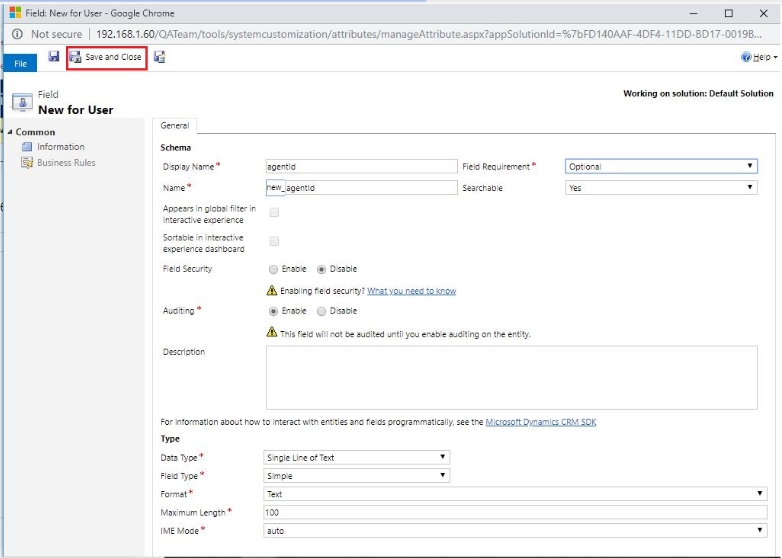Image resolution: width=782 pixels, height=558 pixels.
Task: Click the Save floppy disk icon
Action: tap(54, 57)
